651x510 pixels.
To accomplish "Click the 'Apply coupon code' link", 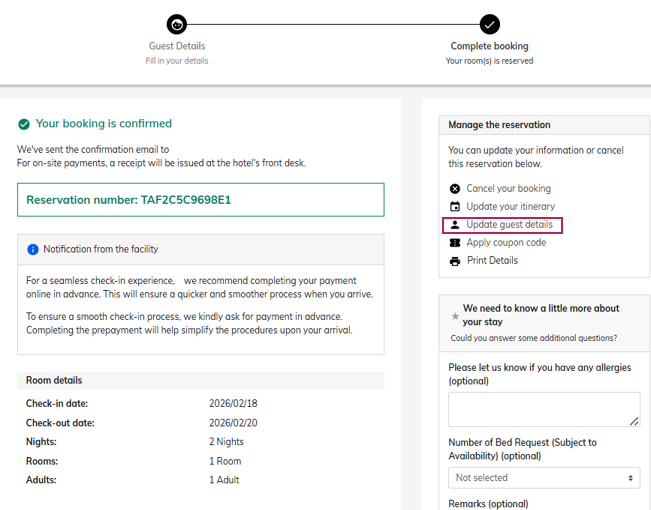I will pos(506,243).
